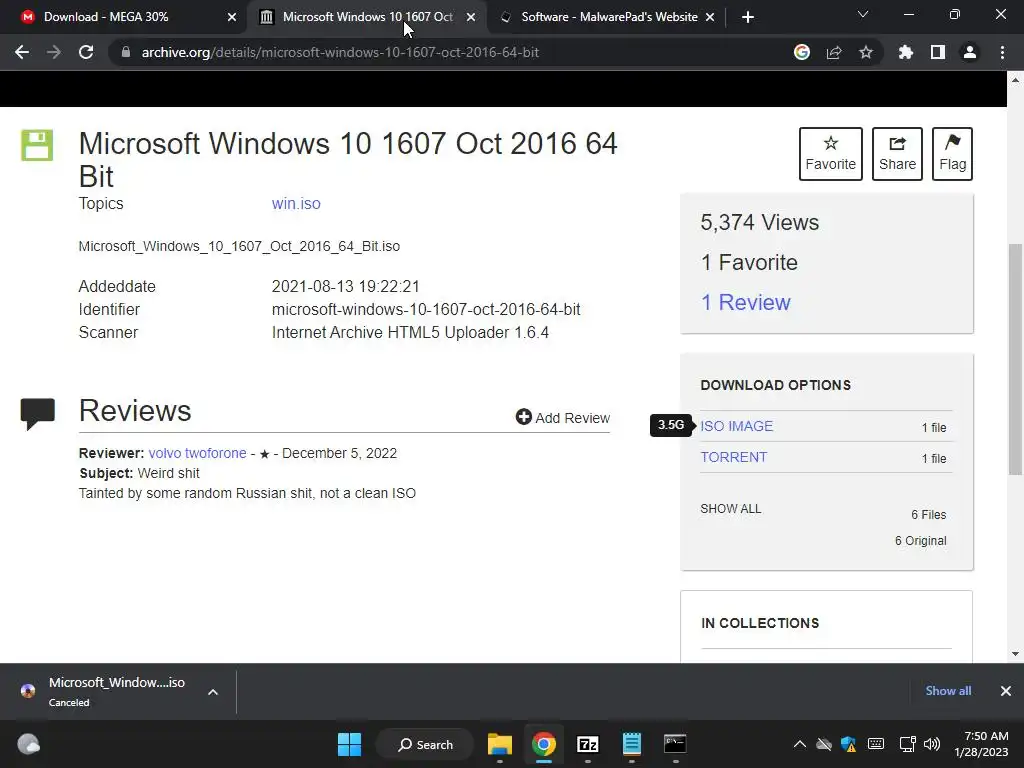The width and height of the screenshot is (1024, 768).
Task: Open the weather widget on the taskbar
Action: coord(28,744)
